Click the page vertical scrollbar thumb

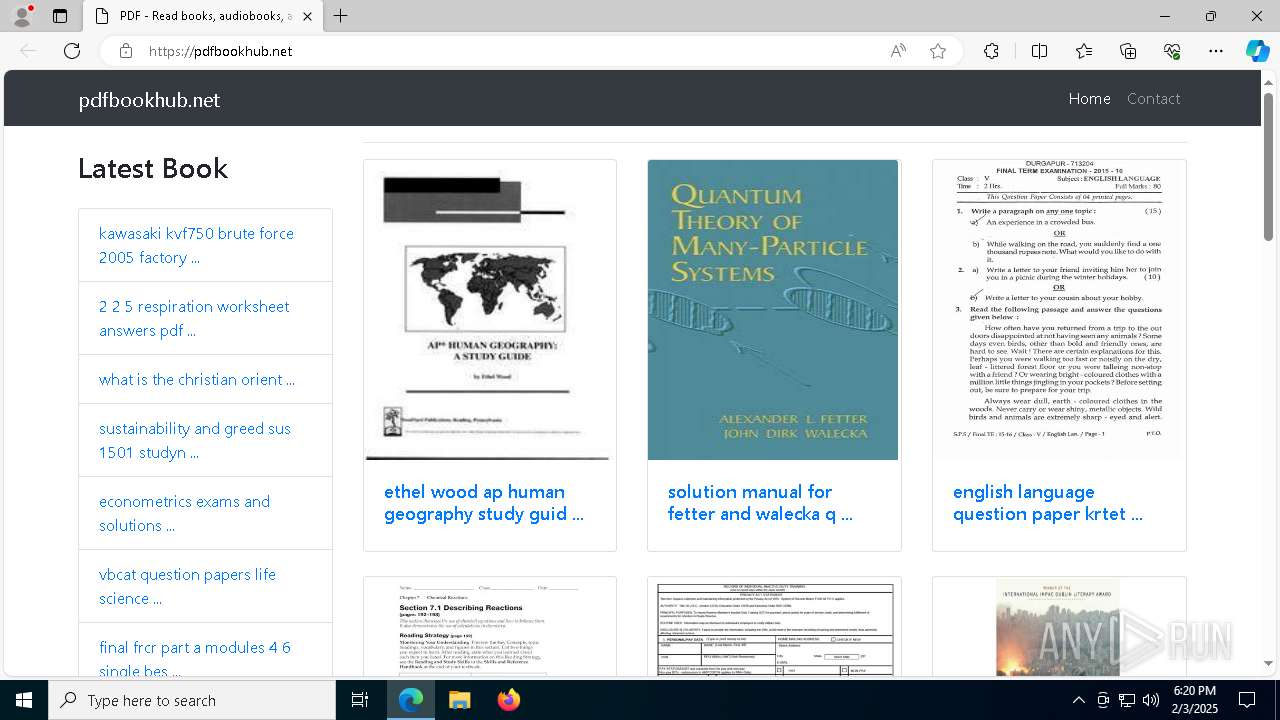pos(1268,167)
